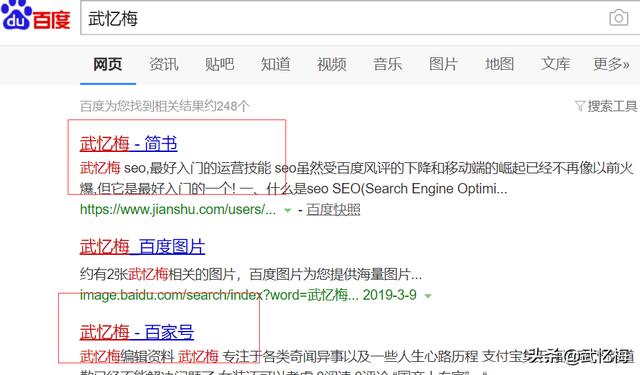This screenshot has width=640, height=375.
Task: Open result 武忆梅 - 简书
Action: point(129,144)
